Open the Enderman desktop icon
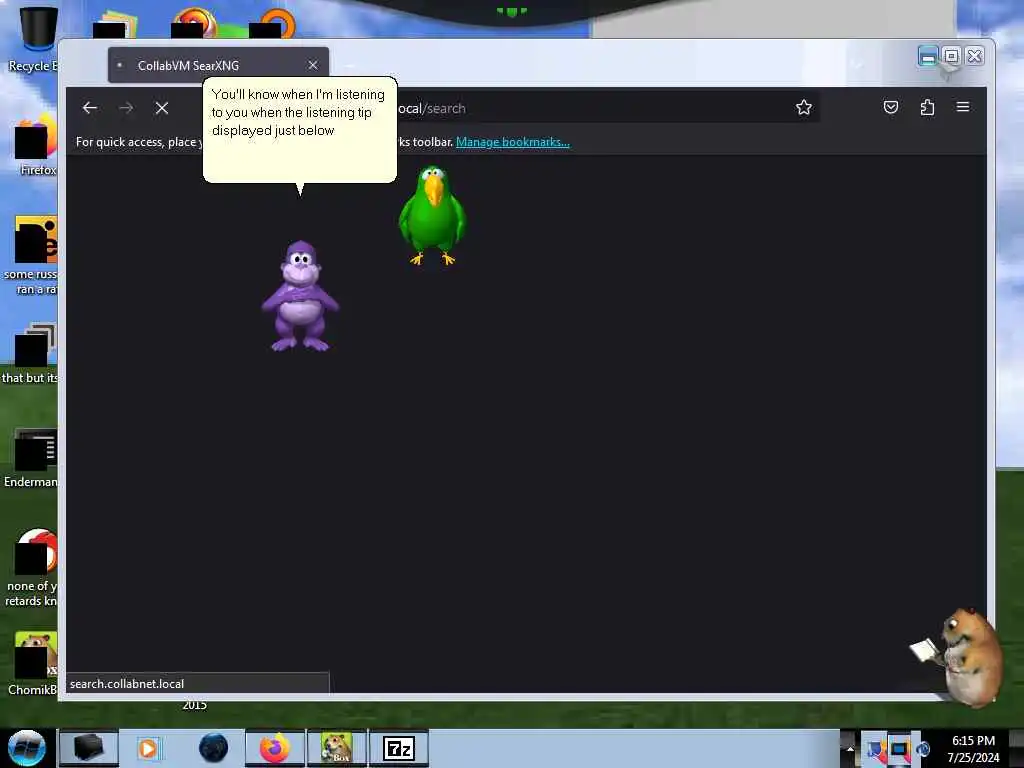The image size is (1024, 768). pyautogui.click(x=33, y=459)
